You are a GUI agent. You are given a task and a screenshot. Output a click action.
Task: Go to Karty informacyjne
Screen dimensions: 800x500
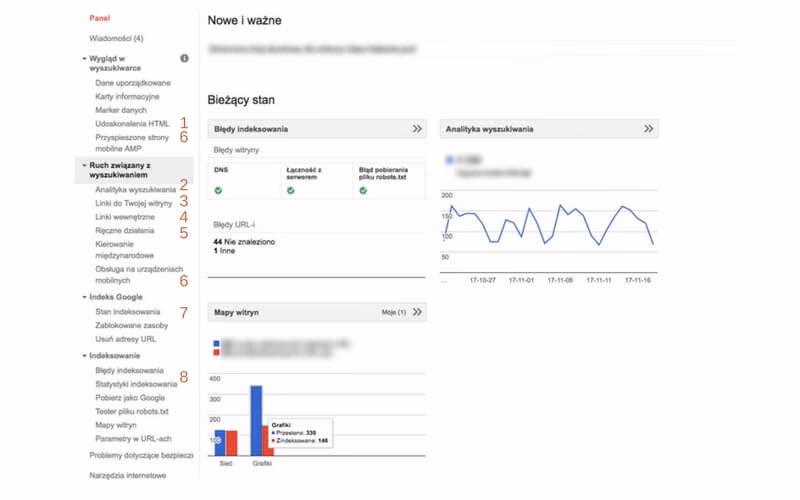[127, 96]
